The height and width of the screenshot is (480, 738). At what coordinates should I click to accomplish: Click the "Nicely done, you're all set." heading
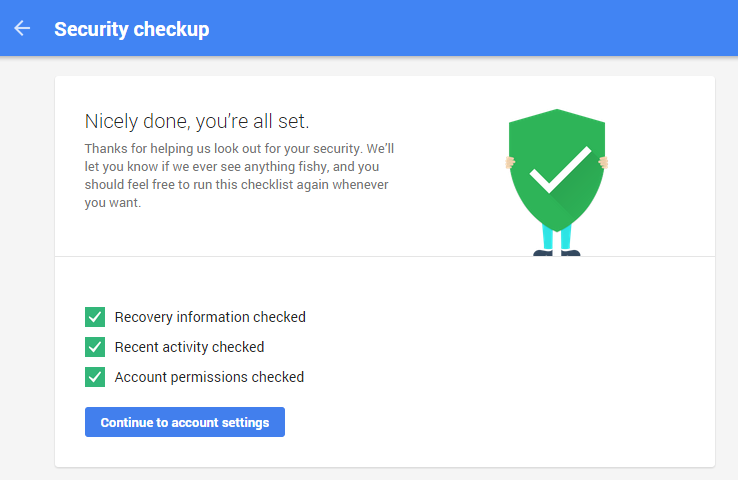[x=197, y=121]
